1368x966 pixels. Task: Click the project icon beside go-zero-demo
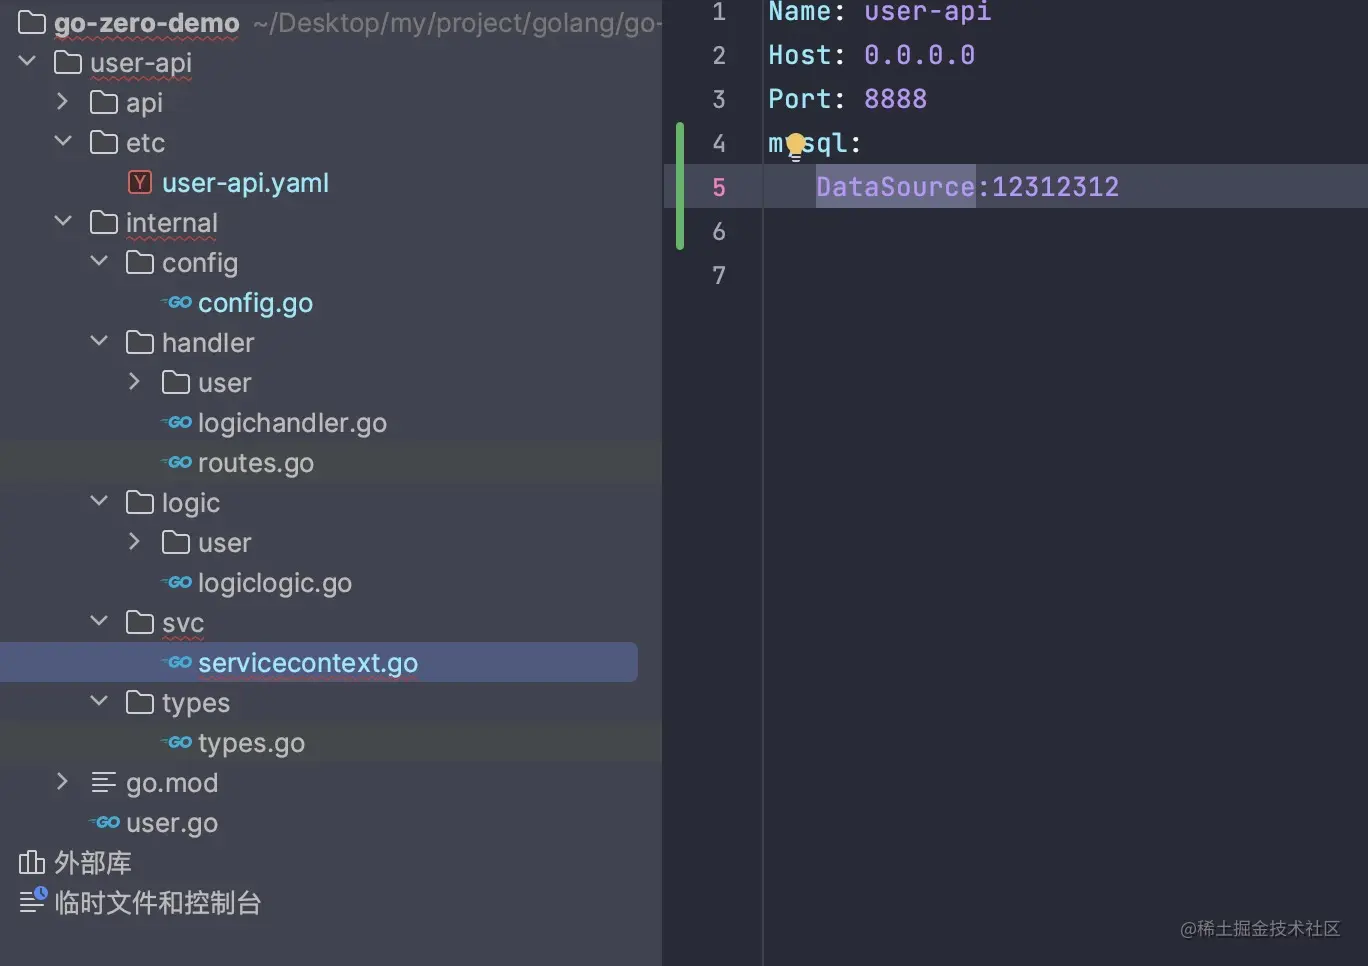click(31, 22)
